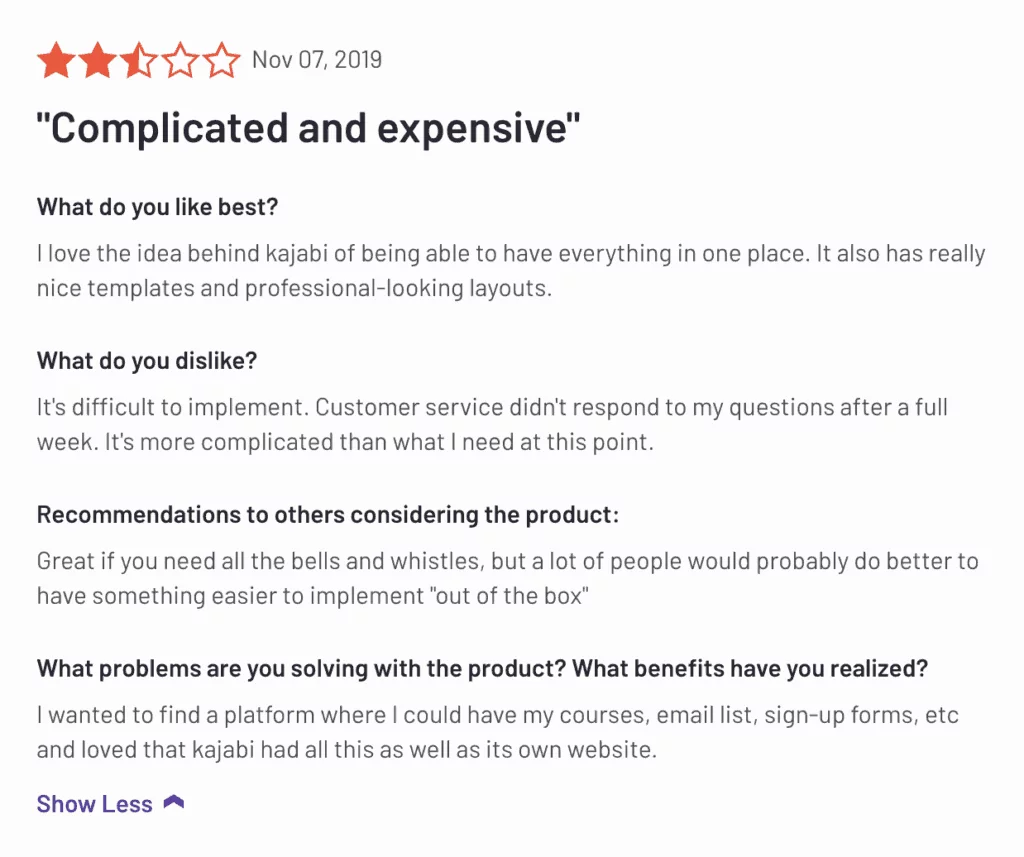The height and width of the screenshot is (857, 1024).
Task: Click the fourth empty rating star
Action: pos(180,60)
